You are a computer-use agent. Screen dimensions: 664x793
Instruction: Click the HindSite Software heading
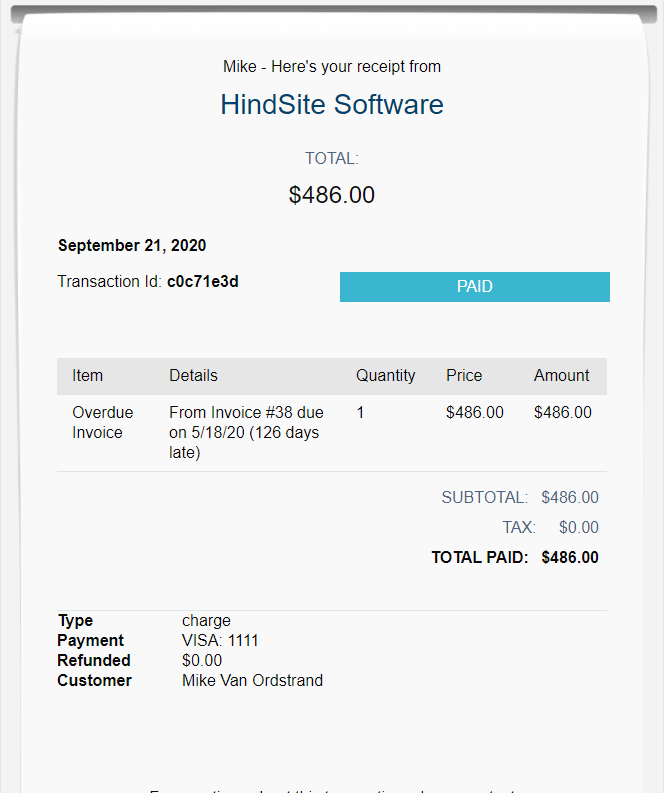coord(331,105)
